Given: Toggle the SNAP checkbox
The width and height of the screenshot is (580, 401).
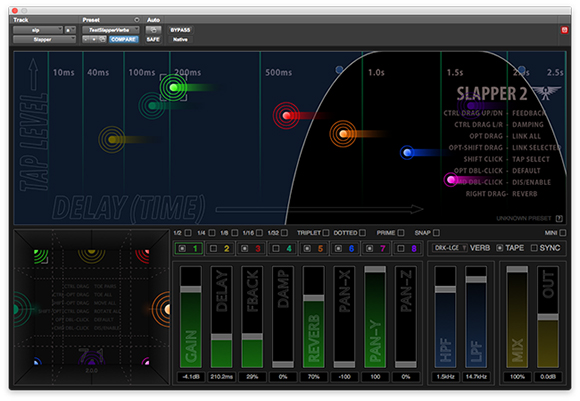Looking at the screenshot, I should click(436, 233).
